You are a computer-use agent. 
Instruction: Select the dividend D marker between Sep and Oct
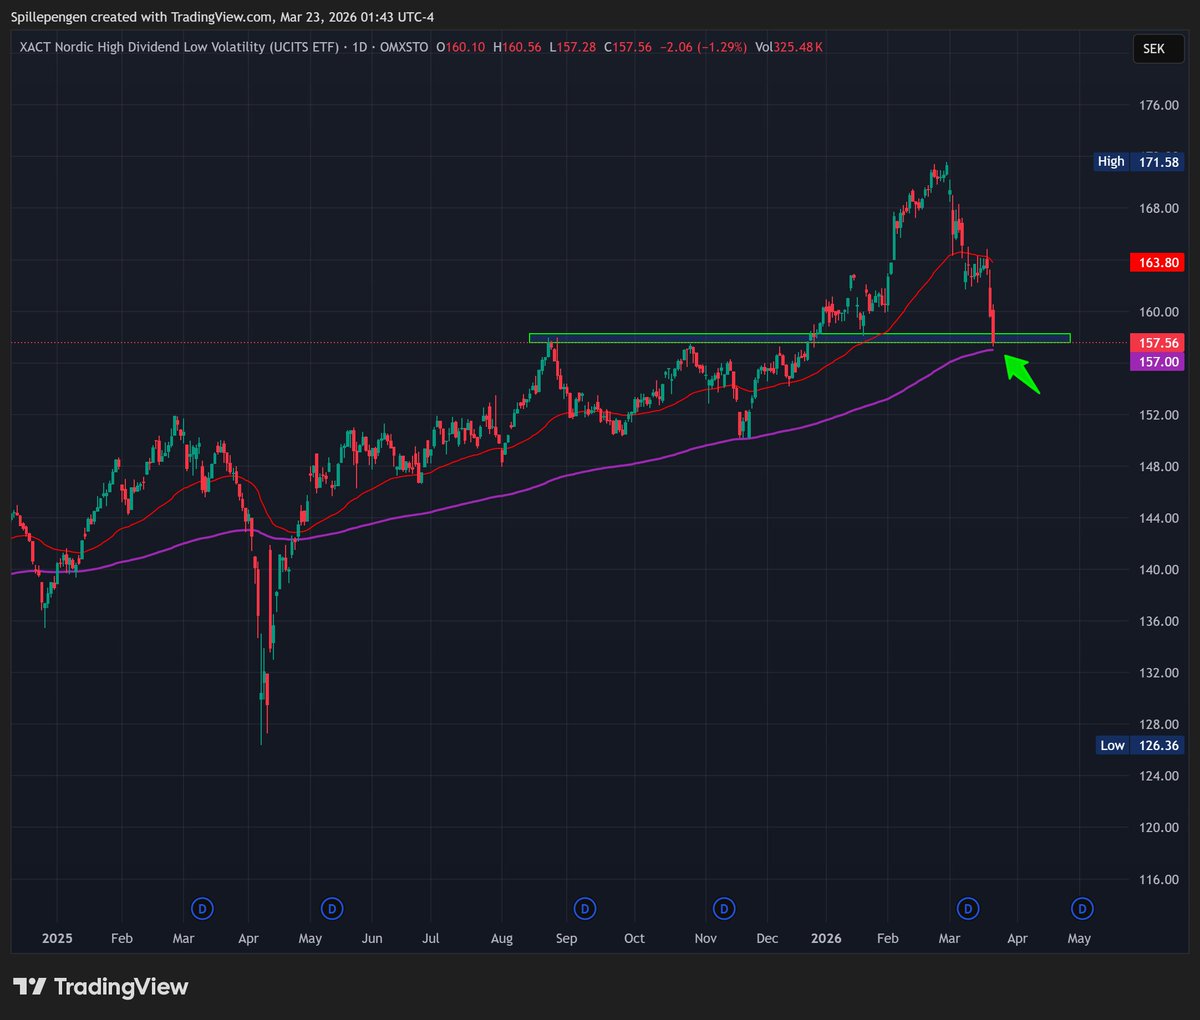585,909
